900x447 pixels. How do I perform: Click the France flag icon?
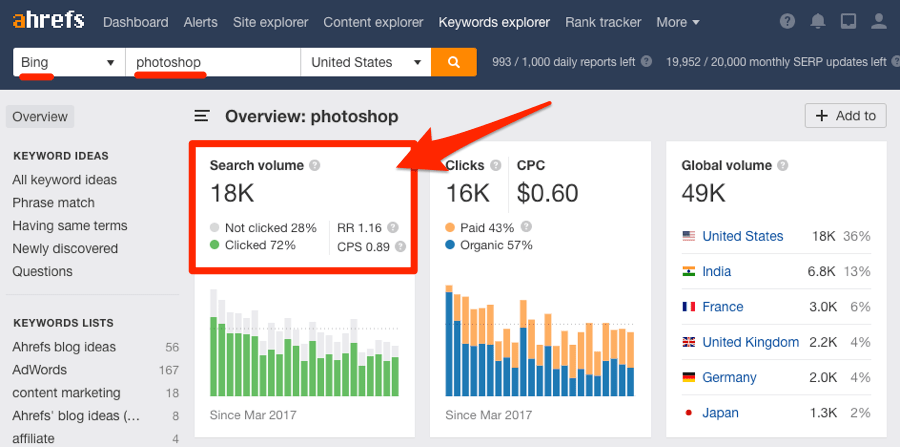point(689,306)
